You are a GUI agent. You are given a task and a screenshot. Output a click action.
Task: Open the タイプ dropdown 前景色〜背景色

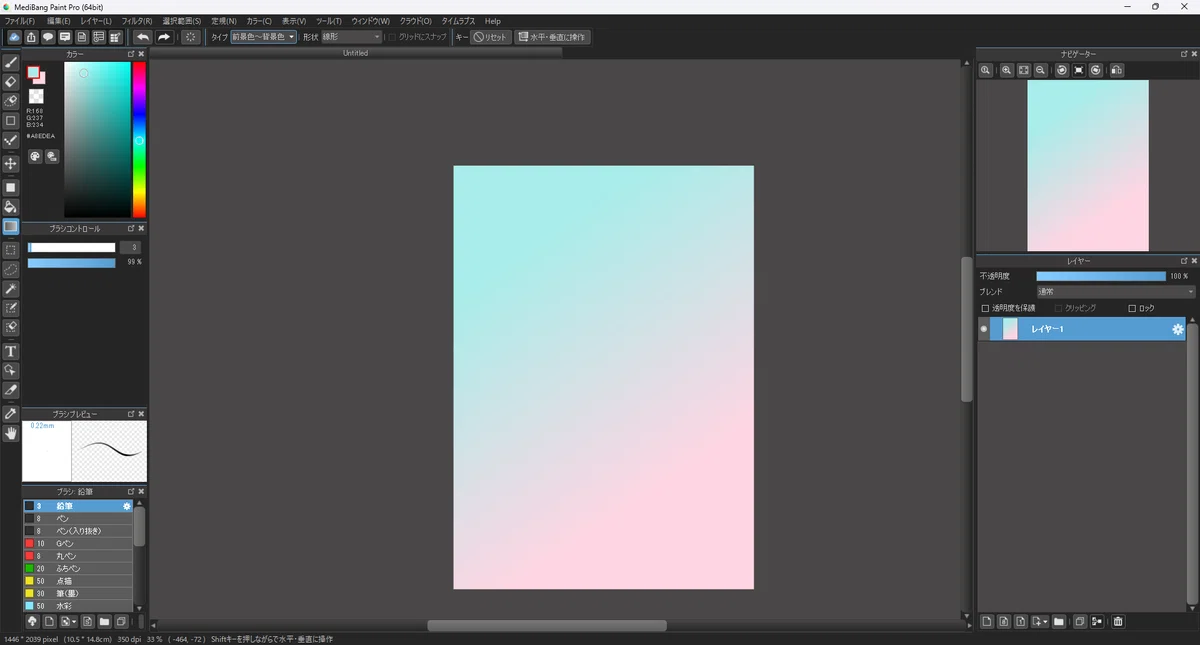pyautogui.click(x=263, y=37)
